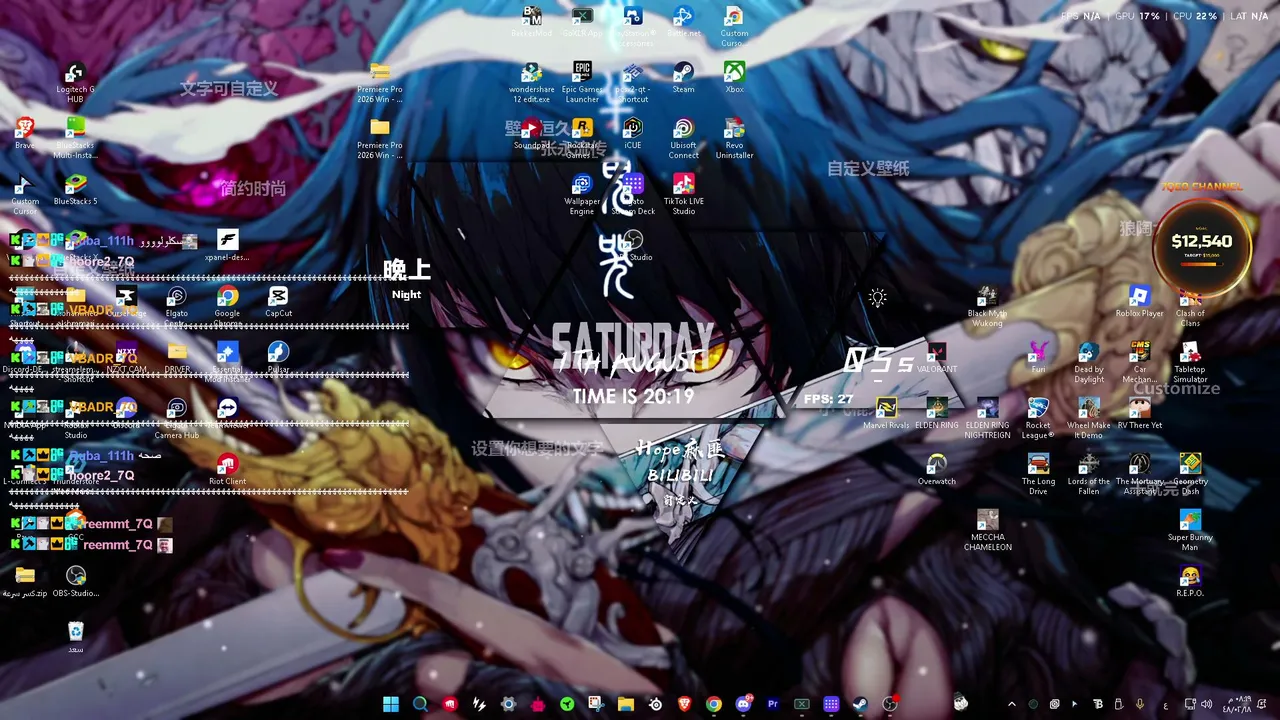Select the R.E.P.O. game icon
1280x720 pixels.
click(x=1190, y=583)
